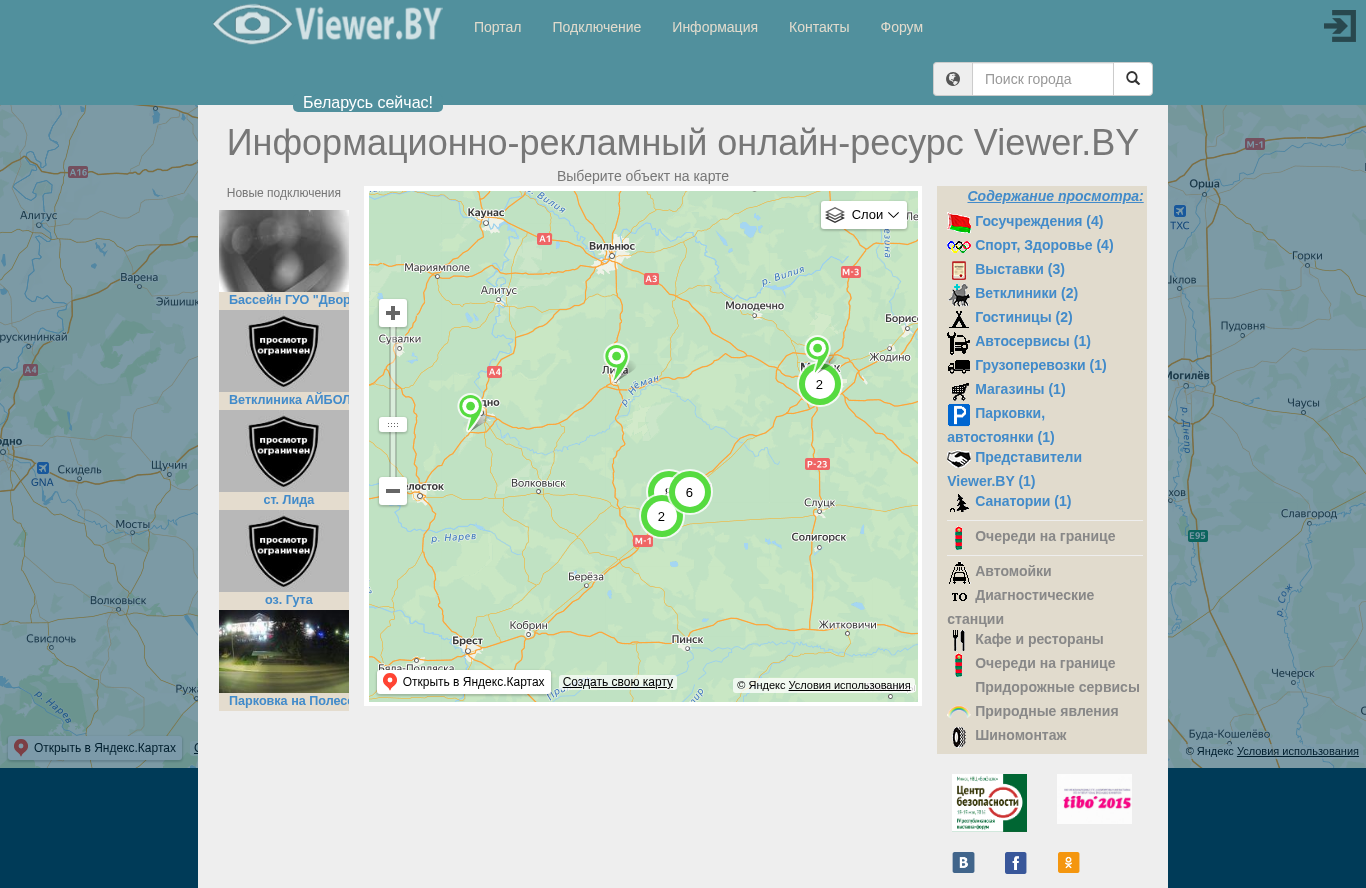This screenshot has width=1366, height=888.
Task: Open the Госучреждения (4) category link
Action: (x=1039, y=221)
